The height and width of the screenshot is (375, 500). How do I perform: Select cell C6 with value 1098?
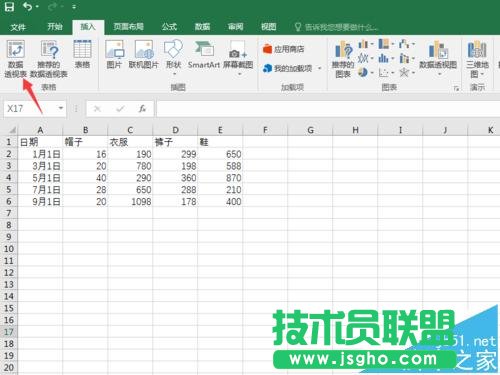pyautogui.click(x=130, y=201)
